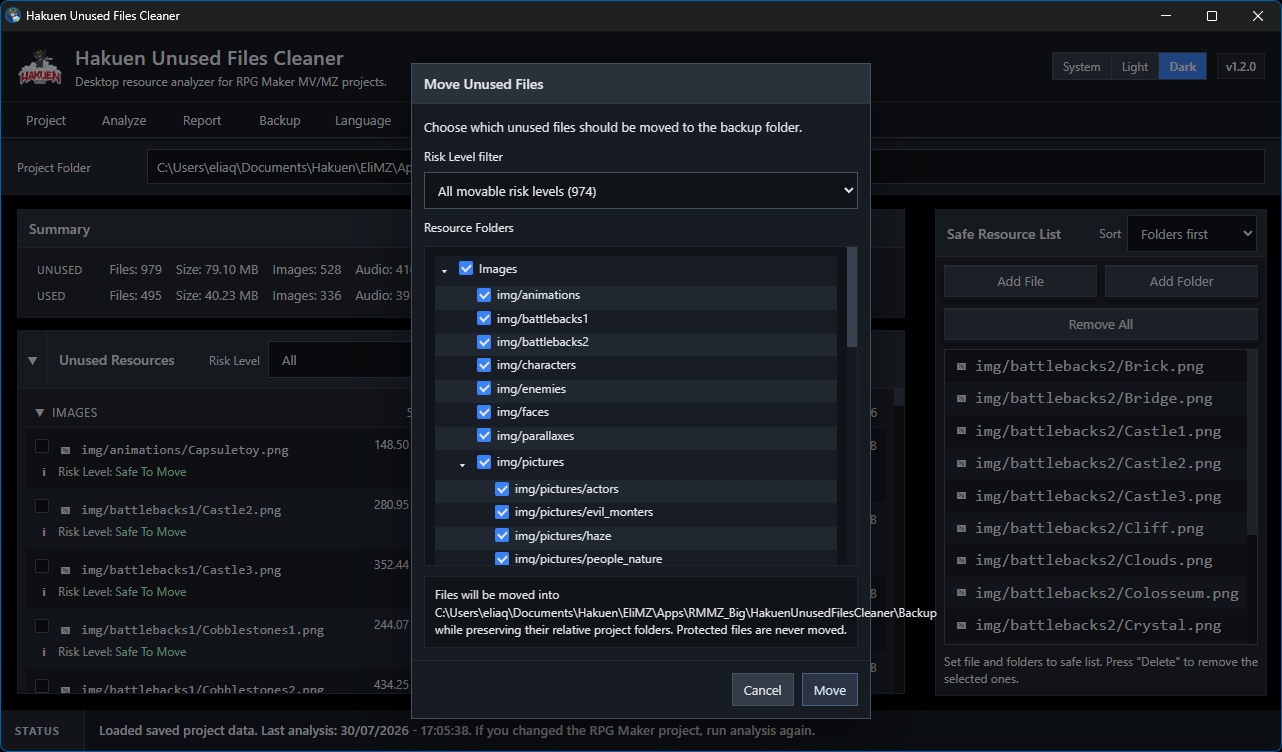
Task: Click the image icon beside Clouds.png
Action: (961, 560)
